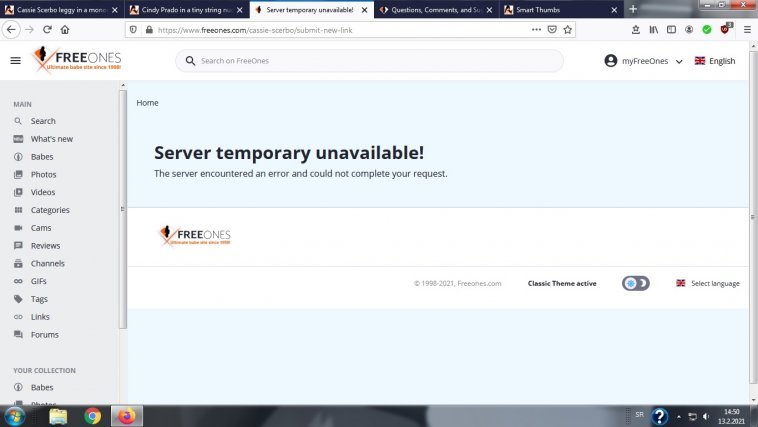Click the FreeOnes logo in the footer
Screen dimensions: 758x427
click(195, 236)
